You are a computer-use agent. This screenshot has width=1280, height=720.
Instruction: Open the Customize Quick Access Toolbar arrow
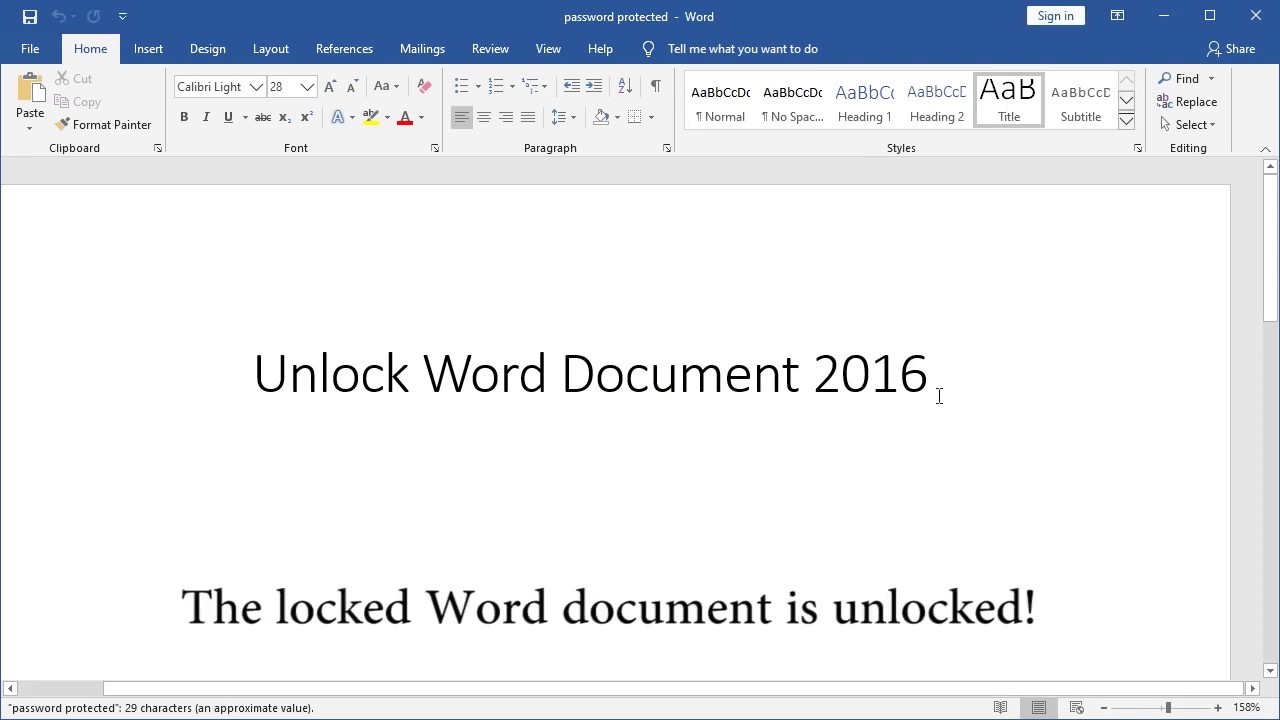[122, 16]
